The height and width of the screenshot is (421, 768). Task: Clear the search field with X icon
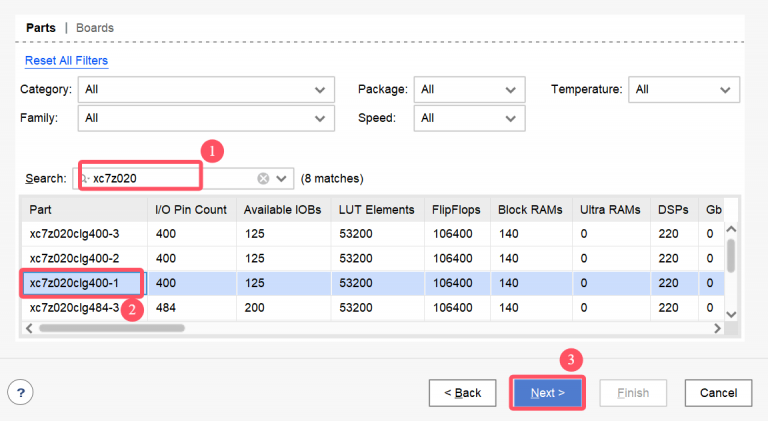[x=263, y=178]
